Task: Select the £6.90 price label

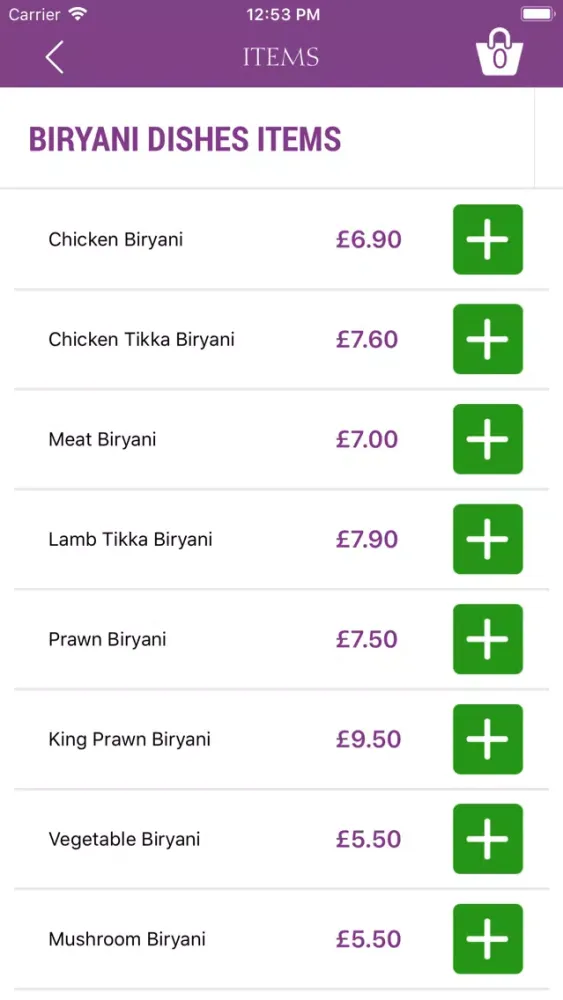Action: [x=369, y=240]
